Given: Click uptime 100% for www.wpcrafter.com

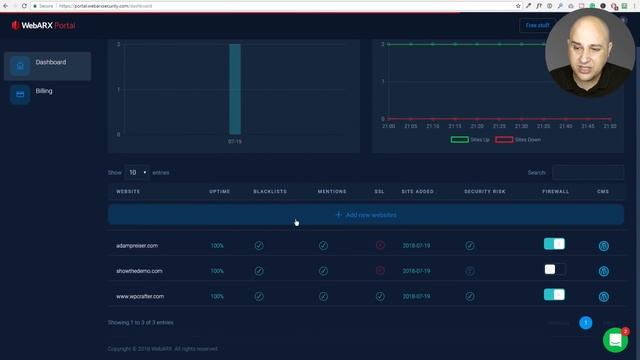Looking at the screenshot, I should click(217, 296).
